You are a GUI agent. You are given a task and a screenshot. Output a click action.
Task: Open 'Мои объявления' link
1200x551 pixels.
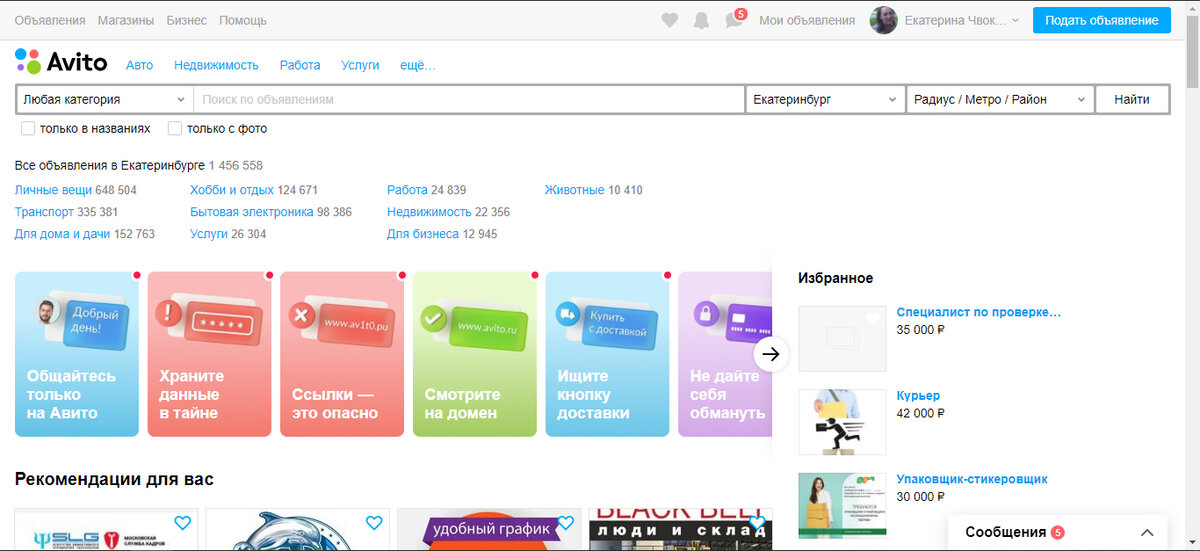tap(807, 20)
